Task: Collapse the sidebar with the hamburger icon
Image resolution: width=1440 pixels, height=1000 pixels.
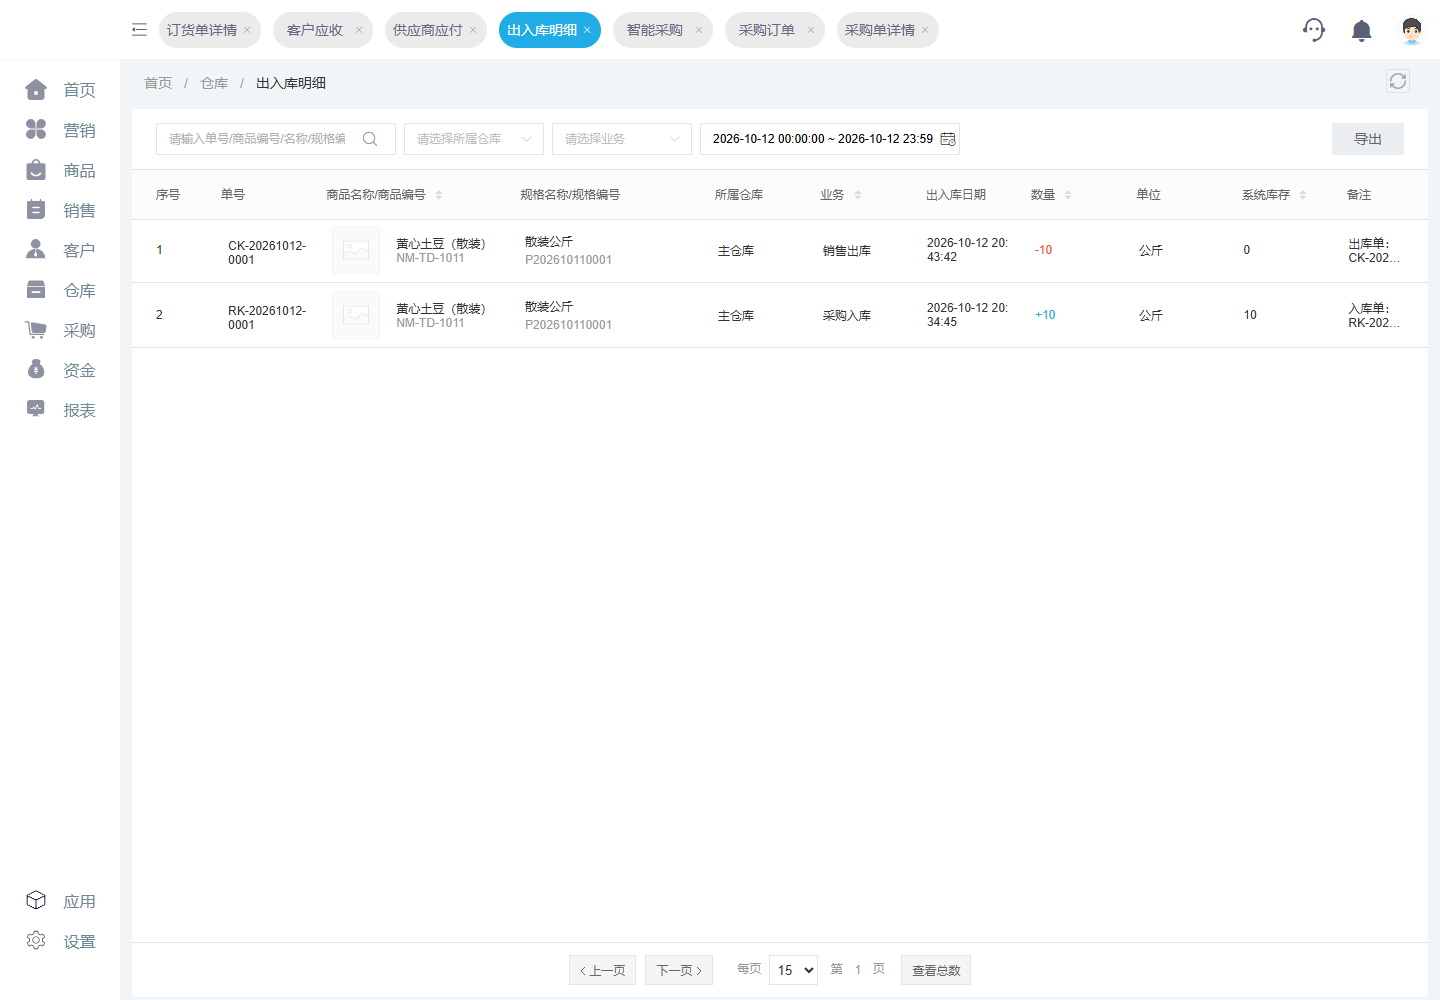Action: (x=139, y=30)
